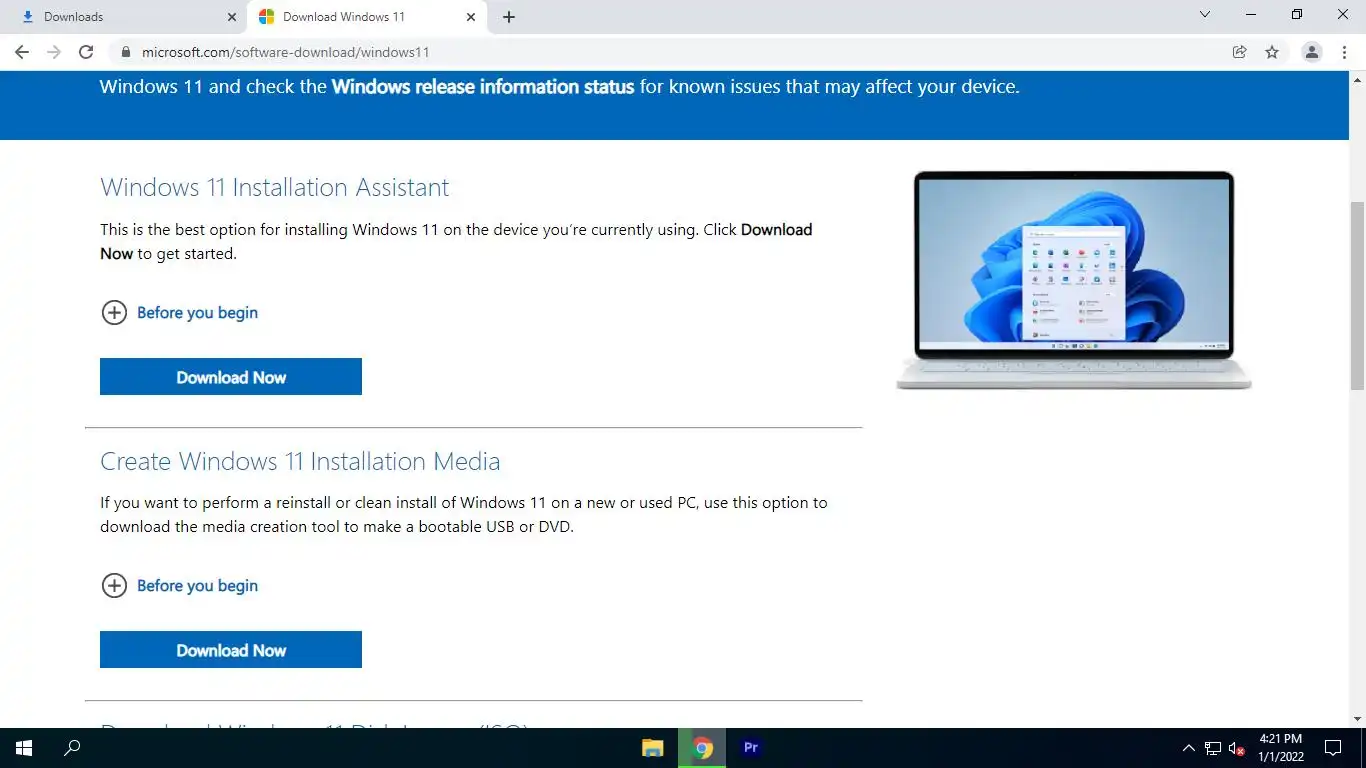This screenshot has height=768, width=1366.
Task: Click Create Windows 11 Installation Media heading
Action: (x=300, y=461)
